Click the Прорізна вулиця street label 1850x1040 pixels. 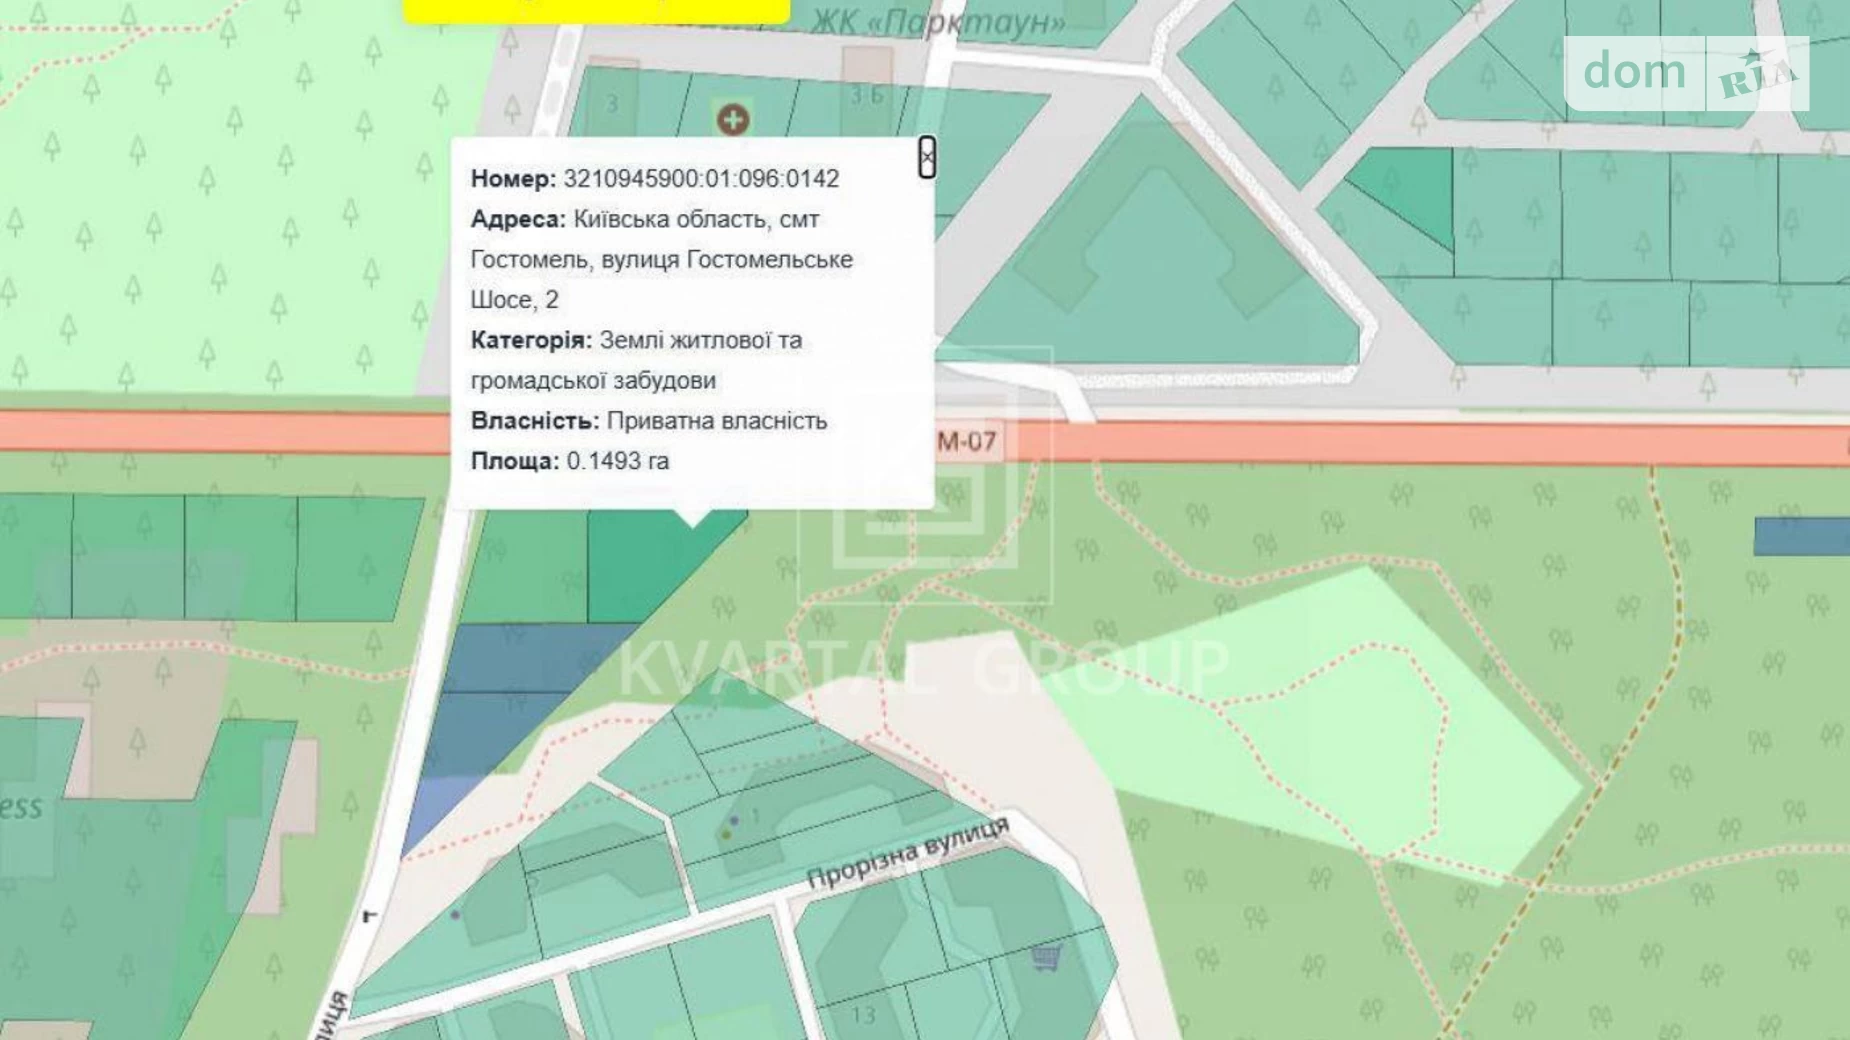tap(907, 854)
